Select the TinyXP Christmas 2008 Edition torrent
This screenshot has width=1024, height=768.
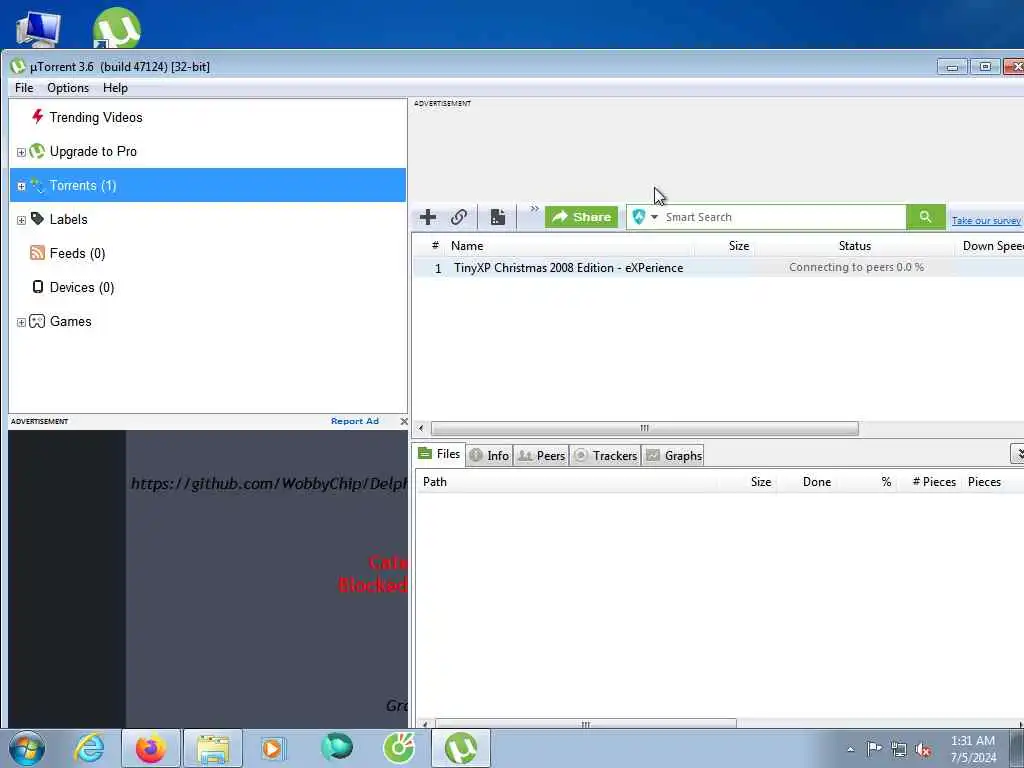coord(568,268)
